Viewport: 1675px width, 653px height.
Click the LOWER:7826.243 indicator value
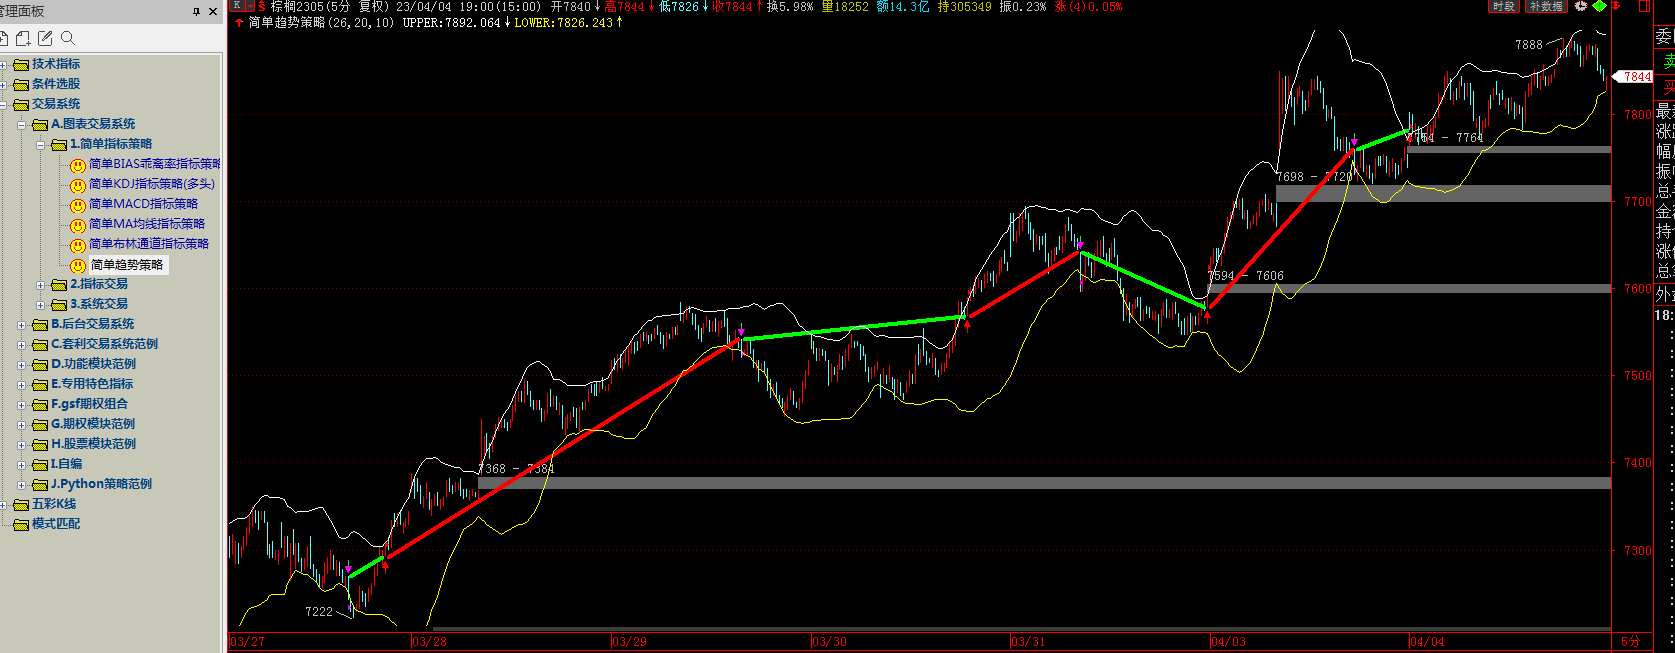pyautogui.click(x=563, y=22)
